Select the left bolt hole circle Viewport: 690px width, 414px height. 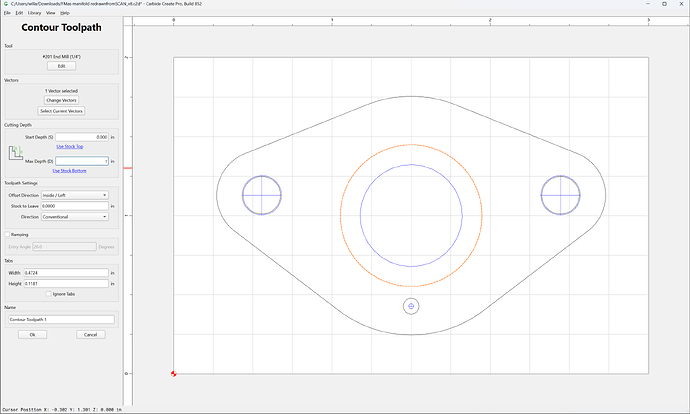262,195
